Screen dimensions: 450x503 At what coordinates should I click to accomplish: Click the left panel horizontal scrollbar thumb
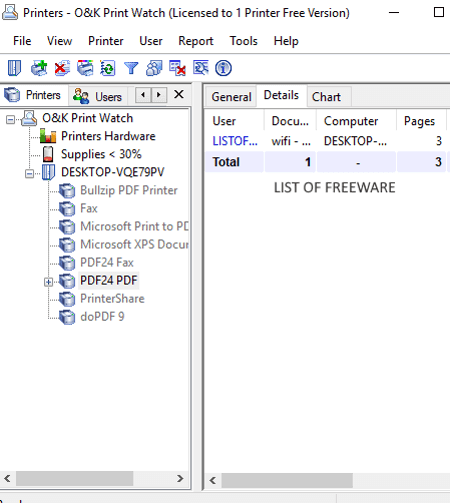(x=75, y=479)
